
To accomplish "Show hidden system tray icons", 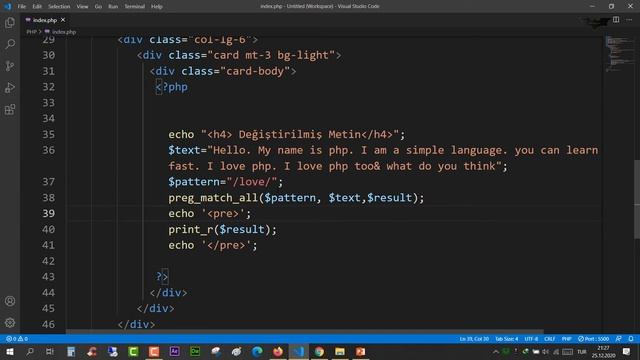I will pos(496,351).
